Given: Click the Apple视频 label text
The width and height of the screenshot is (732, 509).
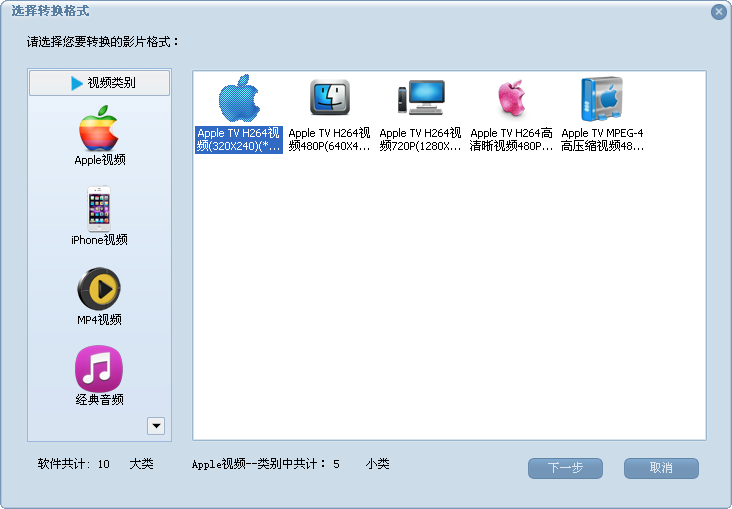Looking at the screenshot, I should [100, 160].
